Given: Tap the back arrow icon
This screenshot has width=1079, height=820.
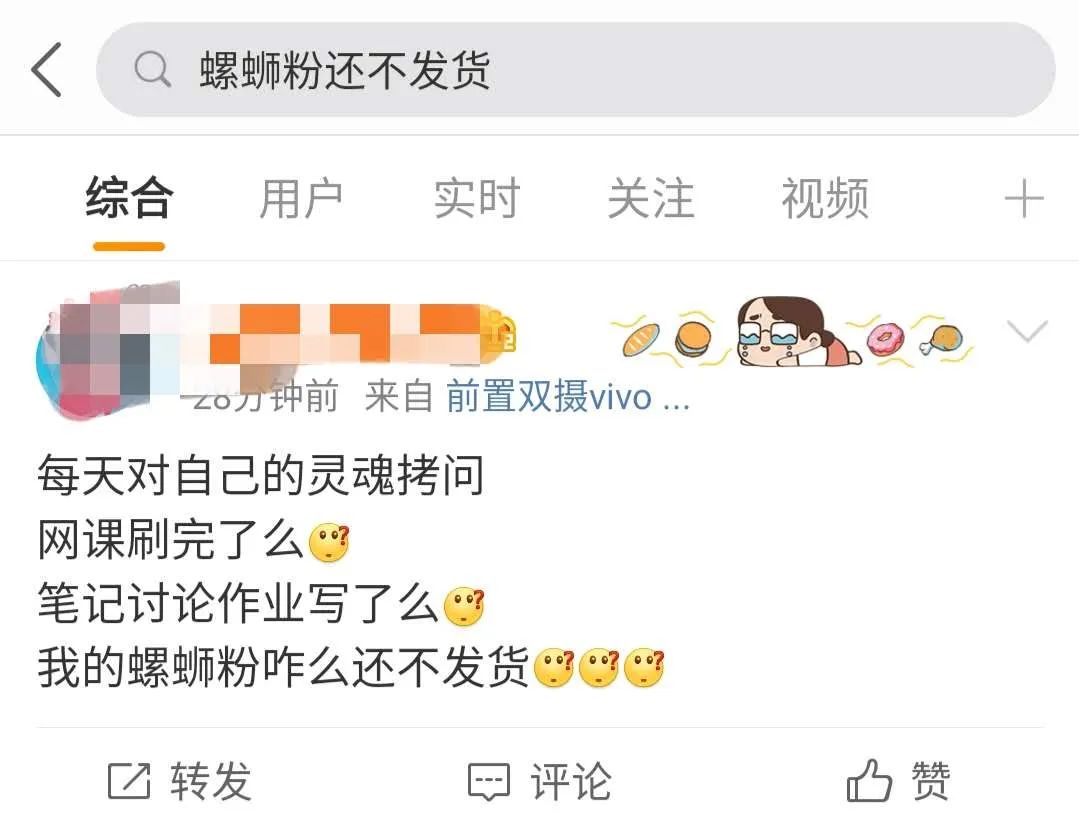Looking at the screenshot, I should pos(47,69).
